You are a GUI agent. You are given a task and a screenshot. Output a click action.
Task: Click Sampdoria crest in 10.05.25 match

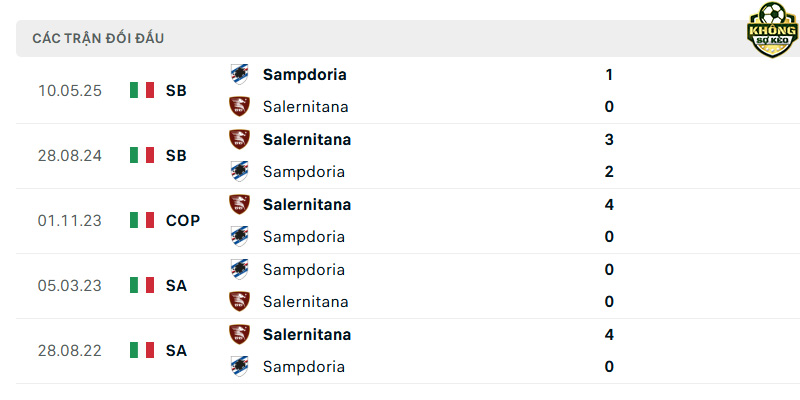coord(239,74)
